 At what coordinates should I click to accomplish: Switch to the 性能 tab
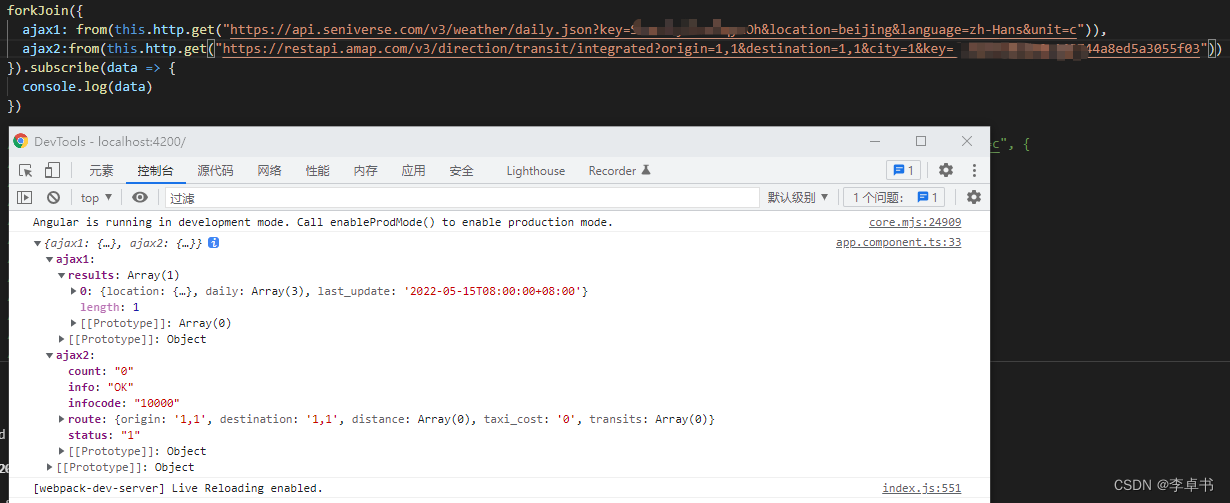point(317,171)
